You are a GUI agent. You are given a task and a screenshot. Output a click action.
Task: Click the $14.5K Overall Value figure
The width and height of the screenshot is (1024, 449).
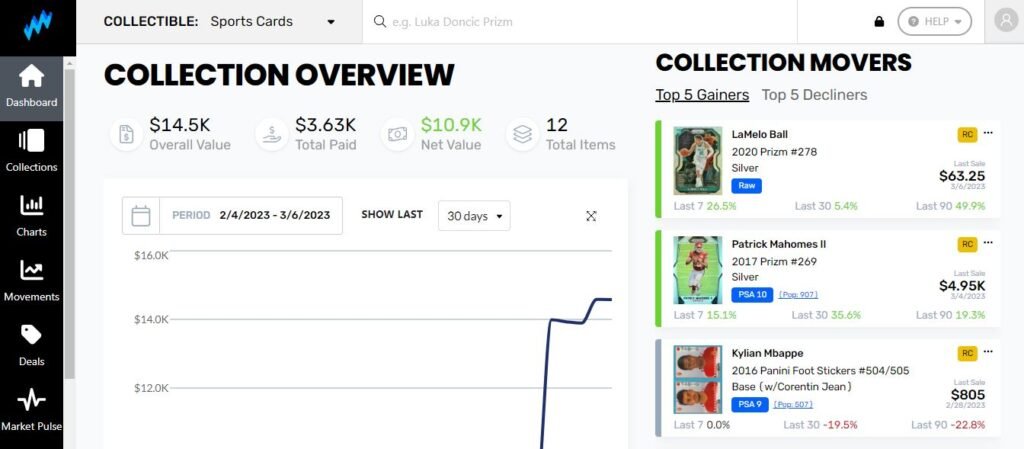click(x=180, y=125)
